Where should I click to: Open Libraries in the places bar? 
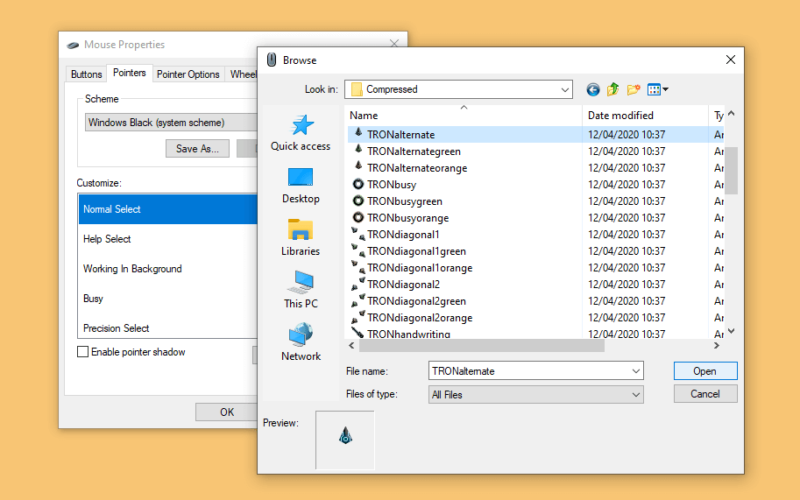pos(301,238)
